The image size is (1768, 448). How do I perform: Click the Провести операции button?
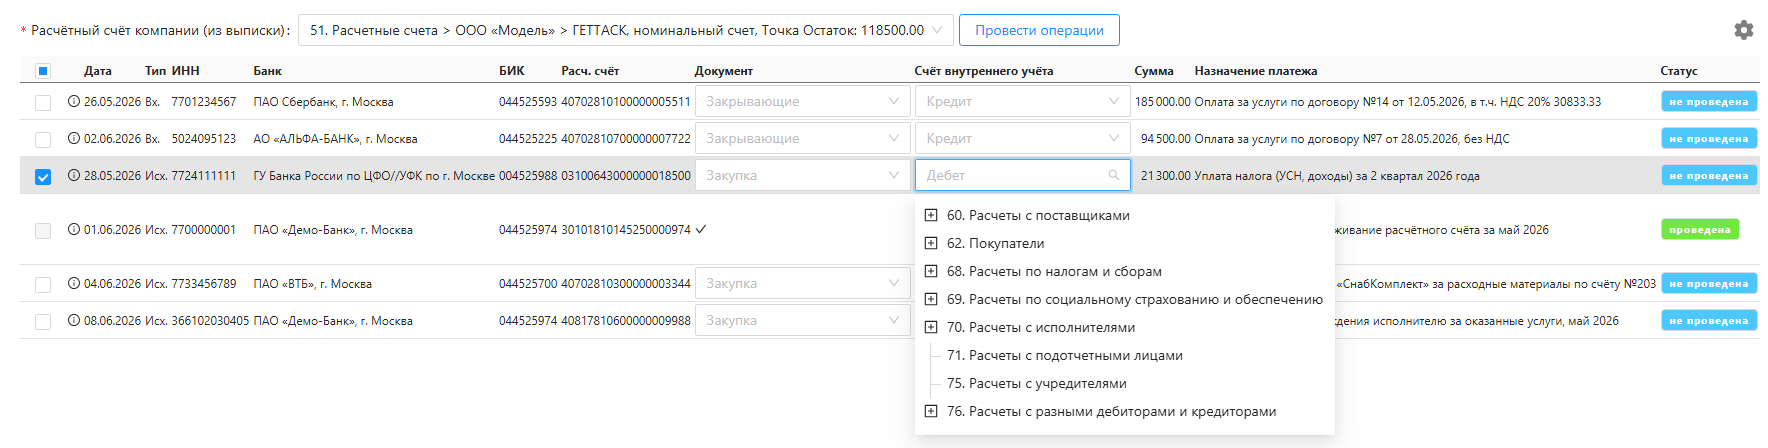coord(1039,30)
